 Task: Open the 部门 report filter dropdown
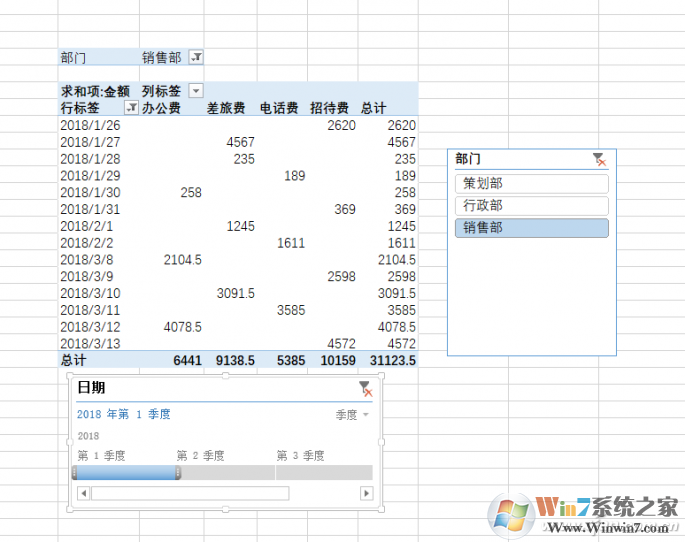tap(196, 57)
